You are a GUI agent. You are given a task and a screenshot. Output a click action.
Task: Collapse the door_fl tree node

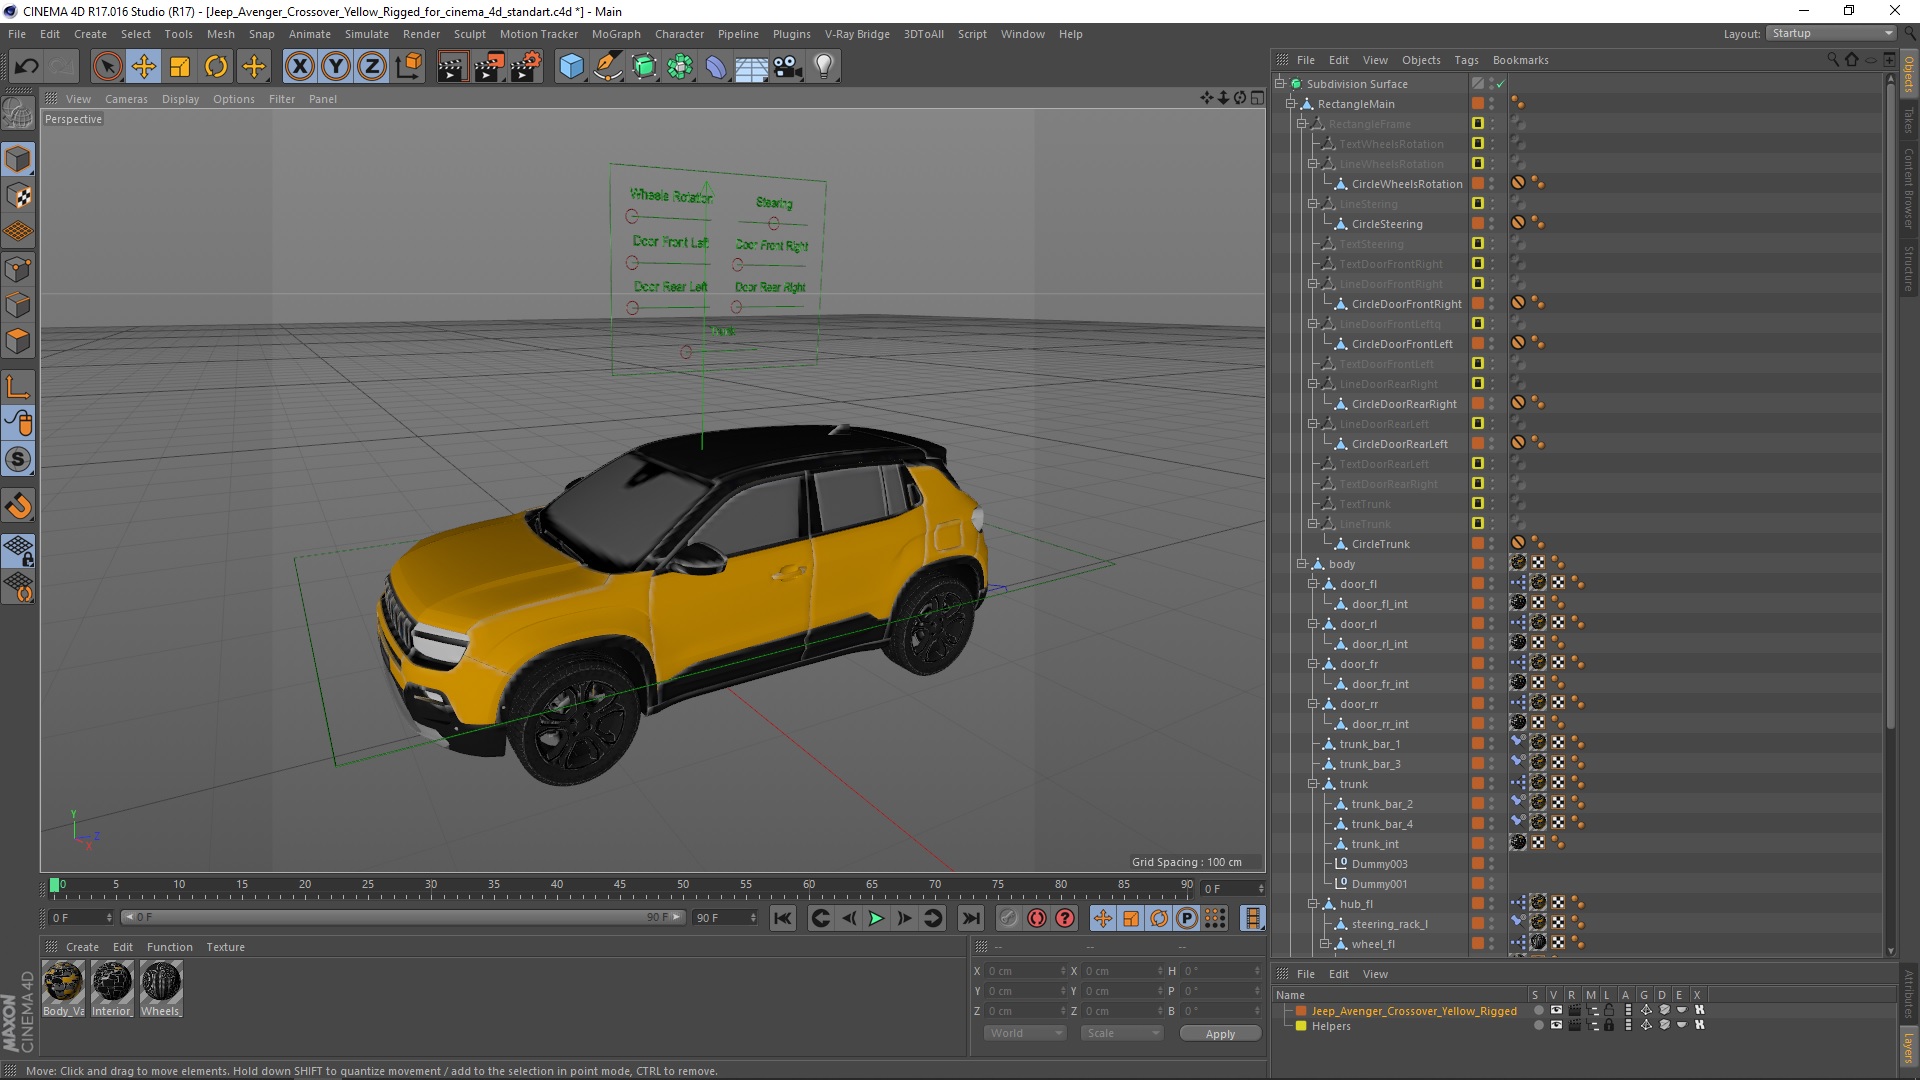1313,584
